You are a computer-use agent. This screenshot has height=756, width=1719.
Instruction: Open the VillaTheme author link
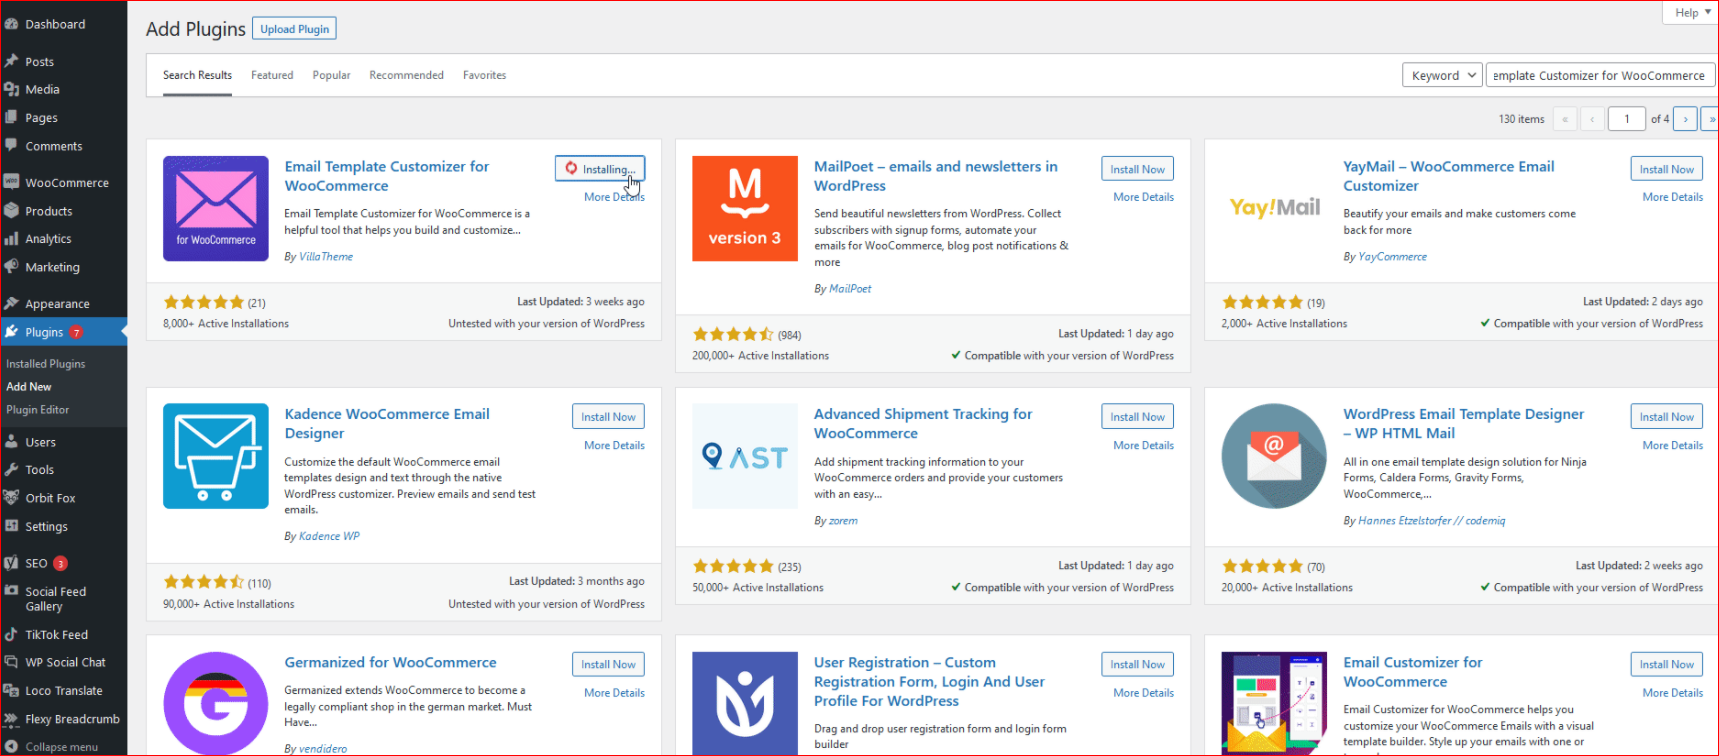coord(326,257)
